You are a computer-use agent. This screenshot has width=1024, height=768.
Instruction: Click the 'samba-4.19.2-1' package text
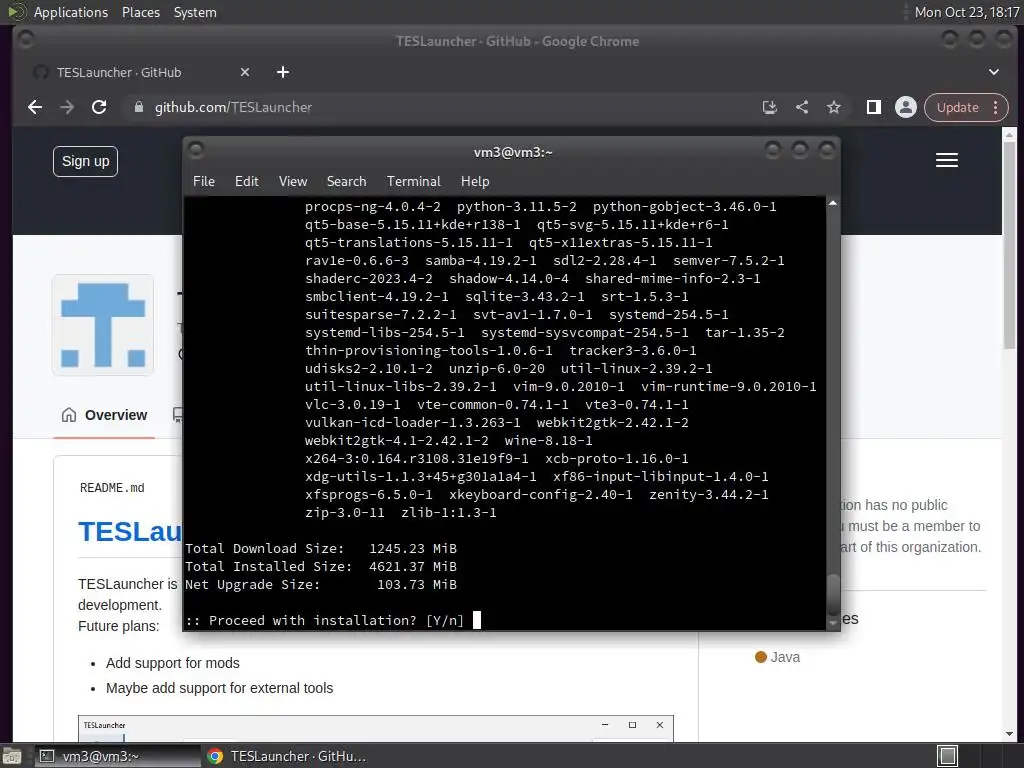481,261
